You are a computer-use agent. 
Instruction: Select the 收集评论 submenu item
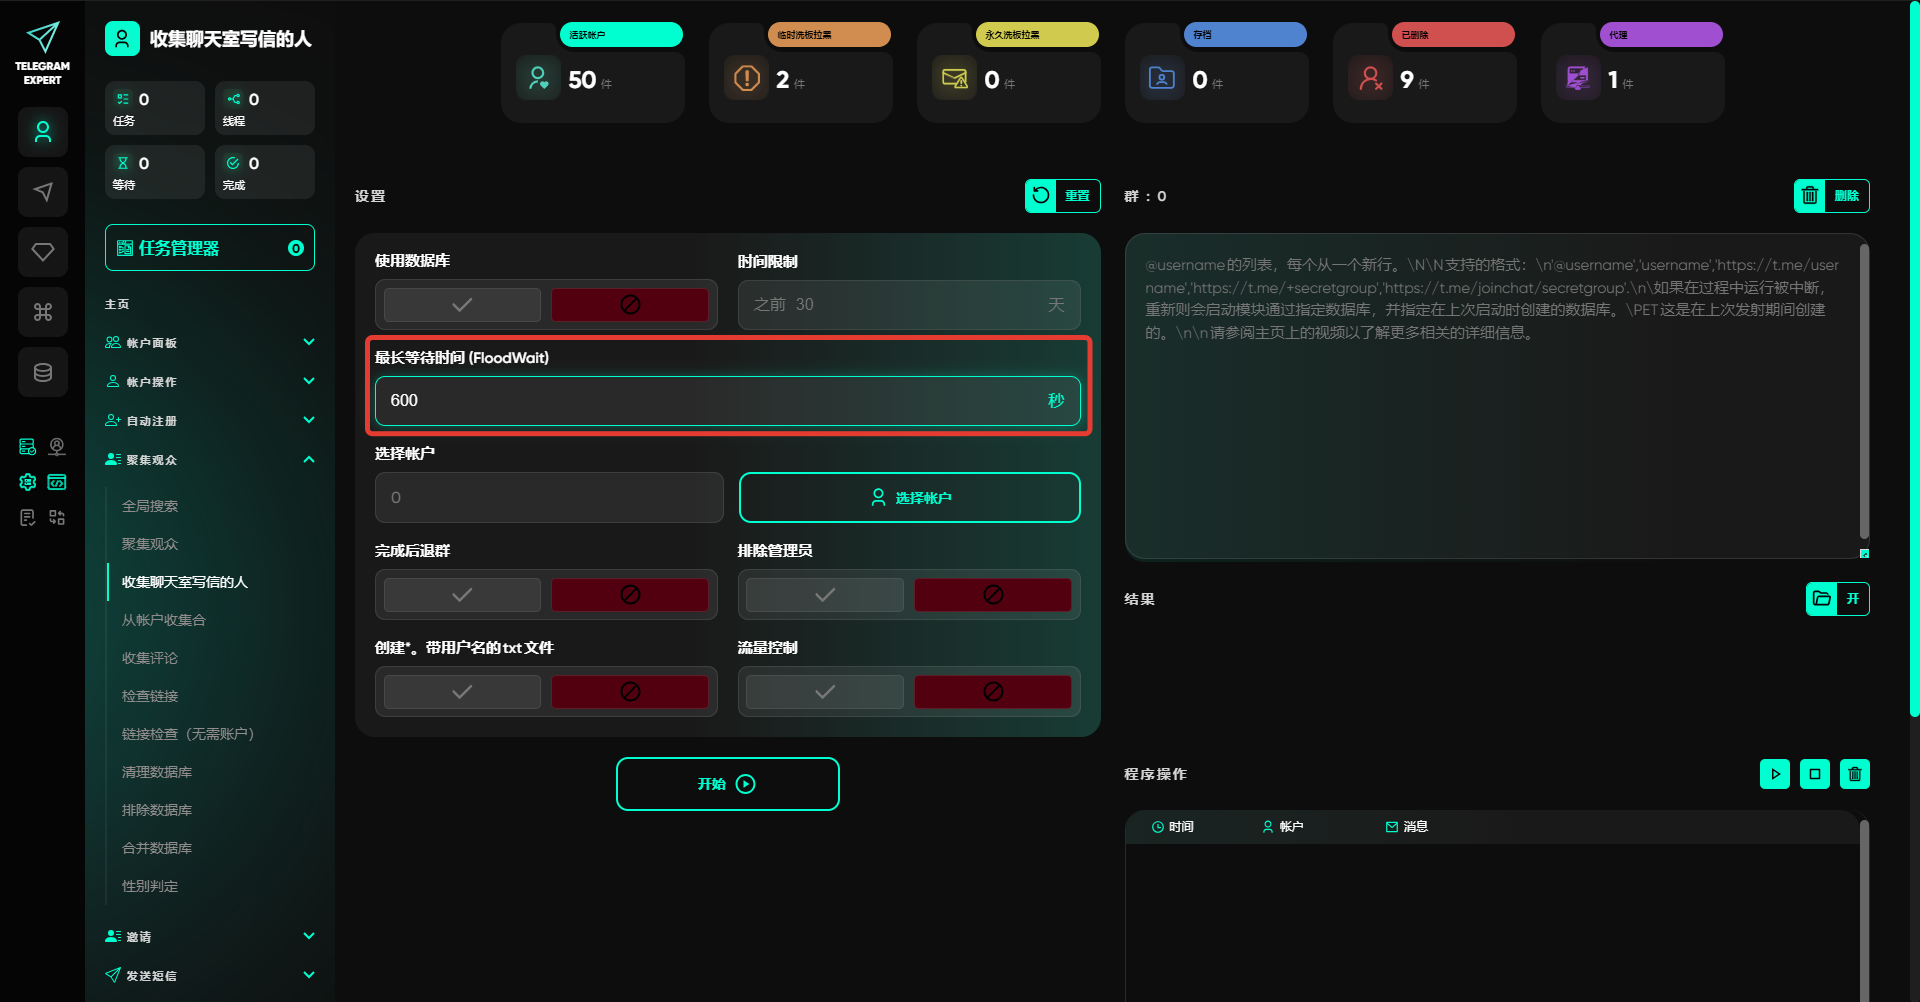coord(150,658)
